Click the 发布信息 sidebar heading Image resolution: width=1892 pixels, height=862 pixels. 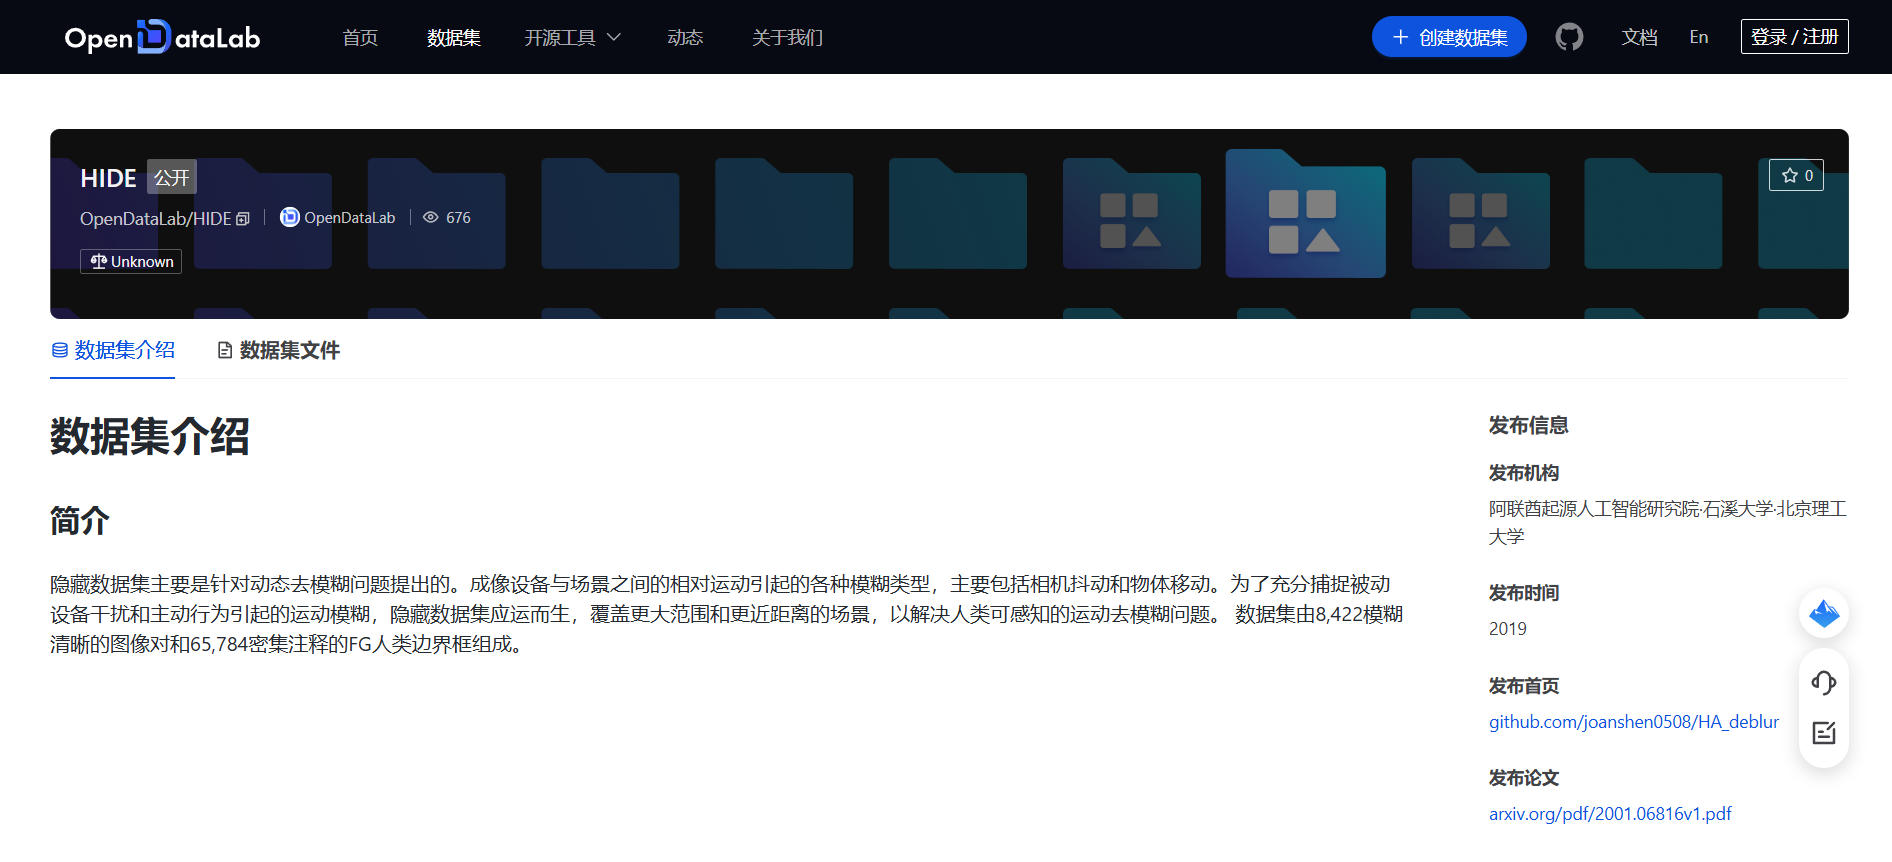(1528, 425)
